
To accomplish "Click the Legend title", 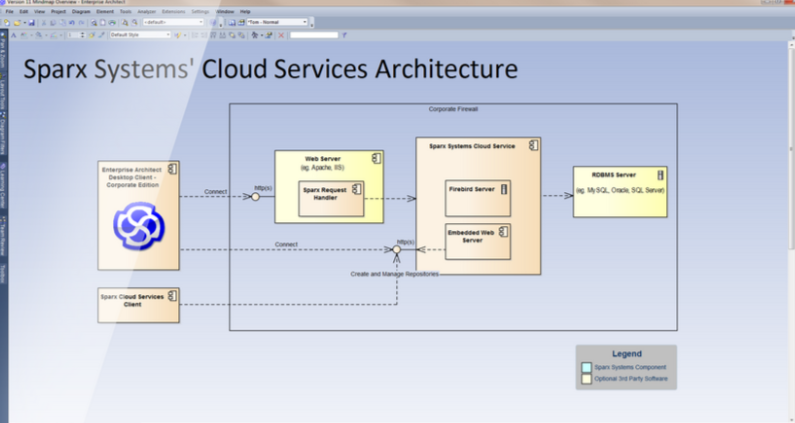I will pyautogui.click(x=627, y=354).
